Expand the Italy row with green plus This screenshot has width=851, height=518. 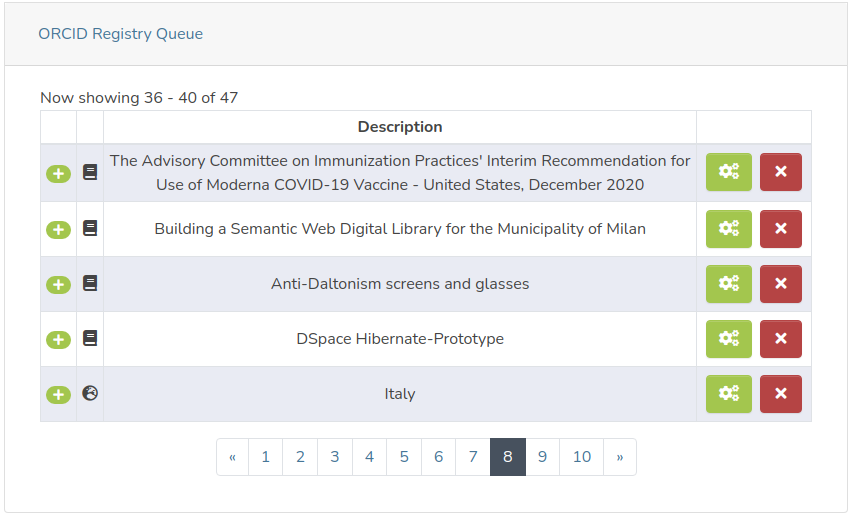tap(58, 395)
